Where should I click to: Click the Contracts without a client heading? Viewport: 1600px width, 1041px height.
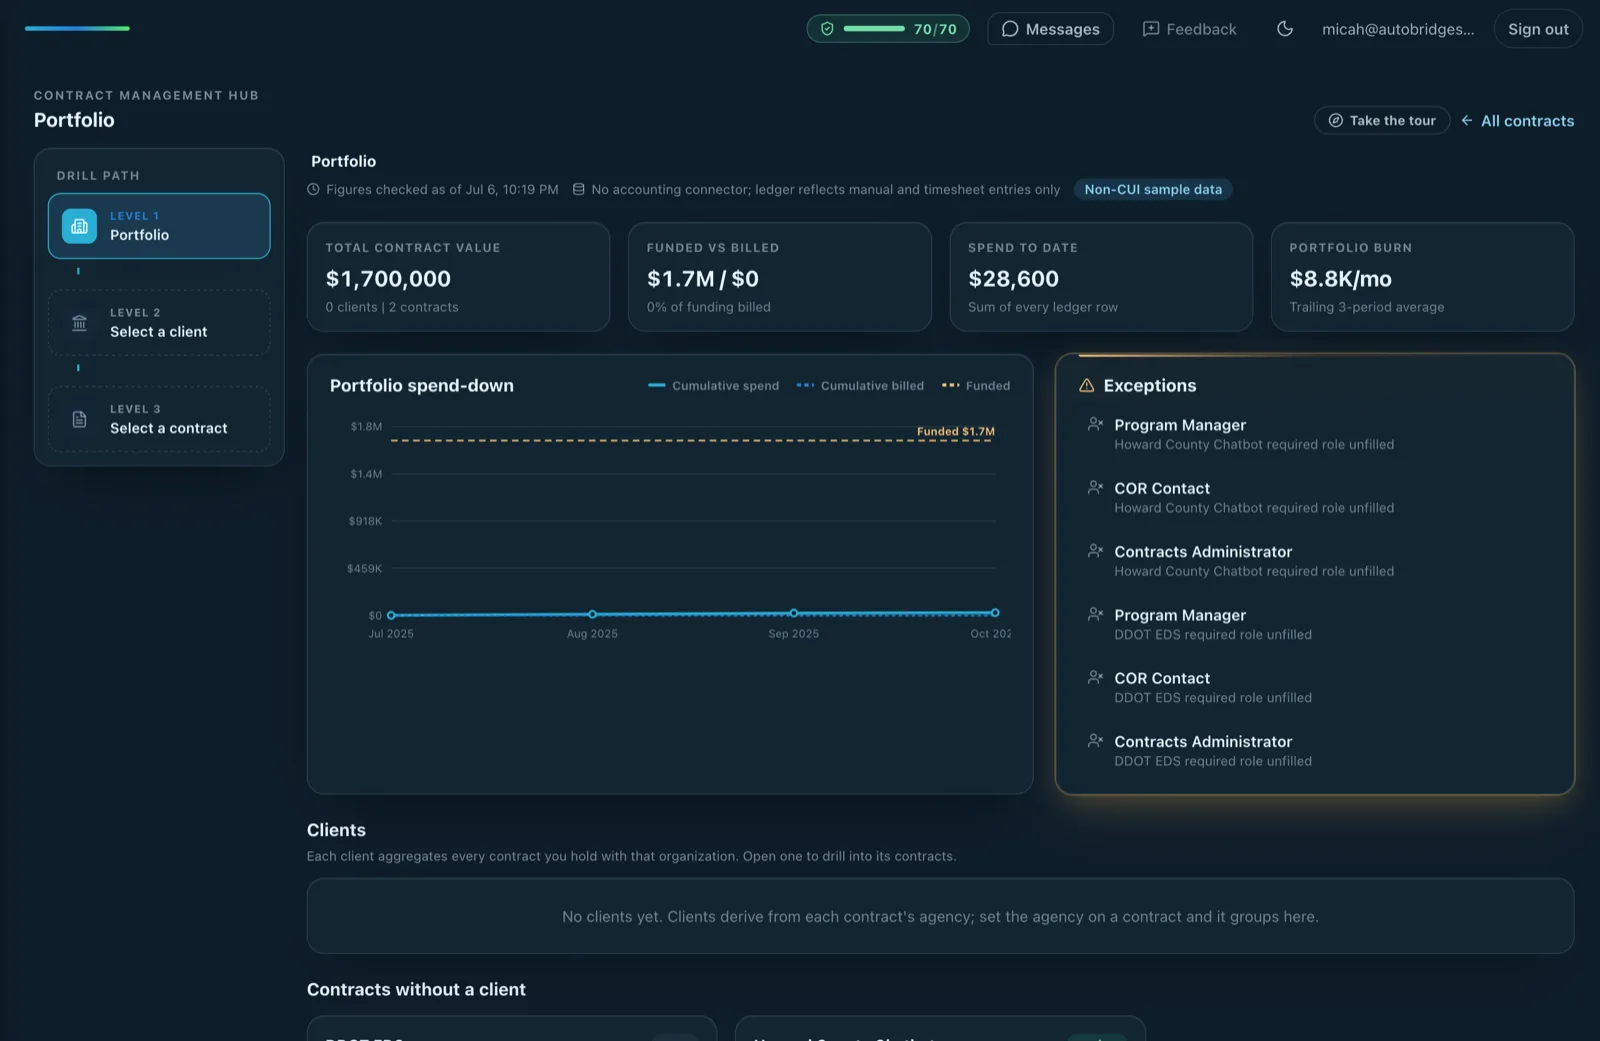click(416, 989)
